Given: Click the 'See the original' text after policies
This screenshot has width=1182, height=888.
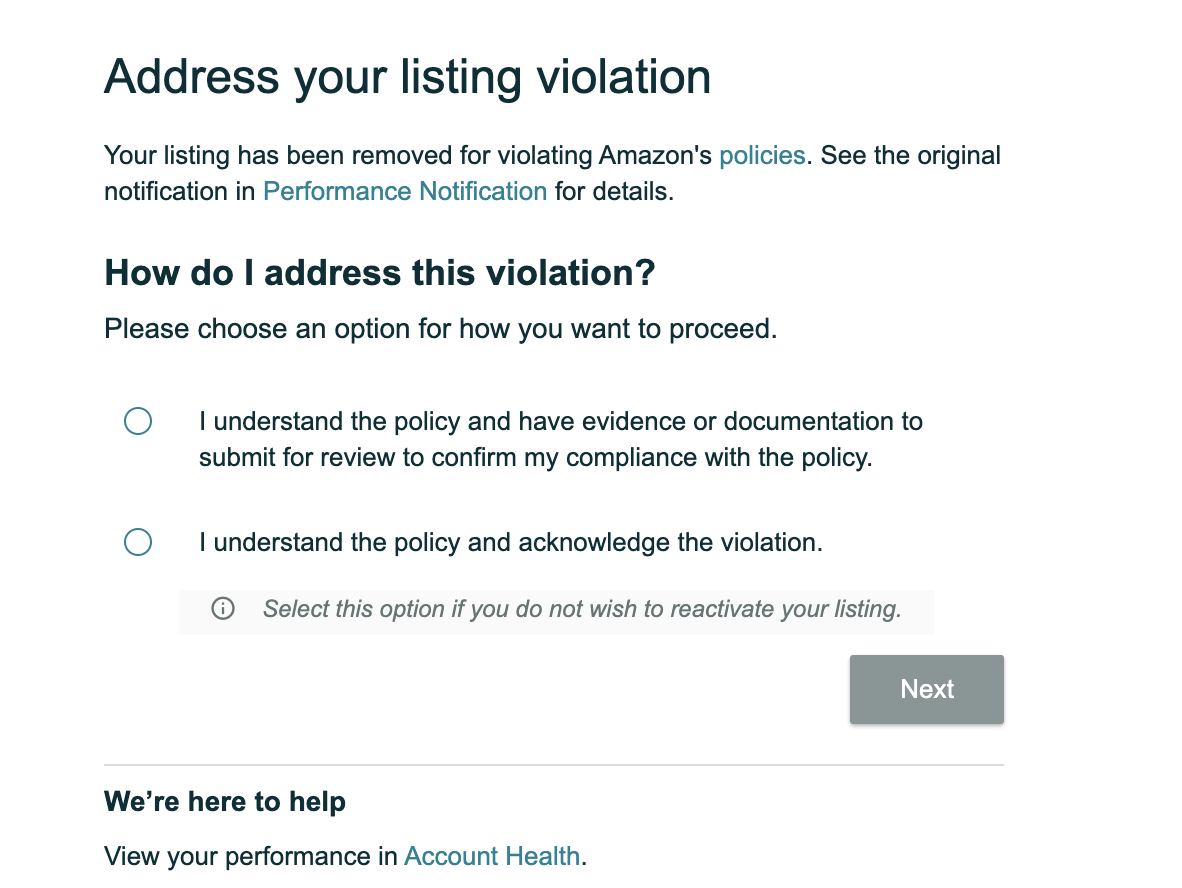Looking at the screenshot, I should [x=910, y=155].
